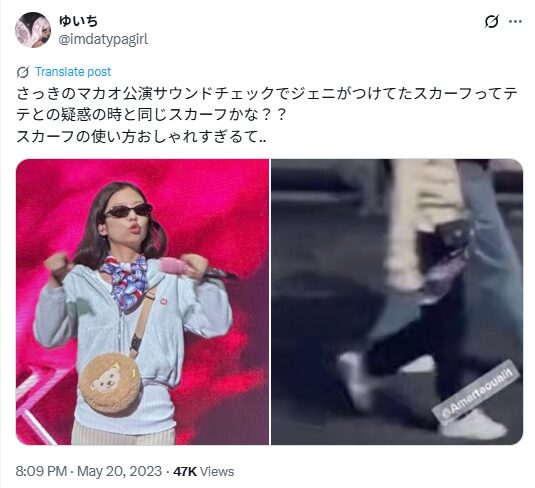Image resolution: width=535 pixels, height=488 pixels.
Task: Open the display name ゆいち
Action: pyautogui.click(x=78, y=21)
